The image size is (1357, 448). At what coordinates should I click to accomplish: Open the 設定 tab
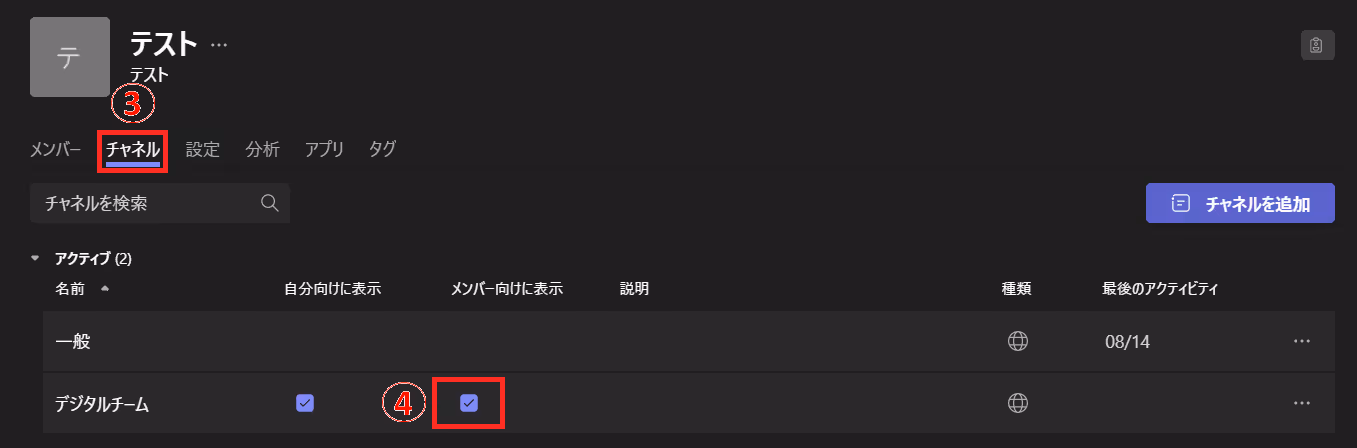[x=203, y=149]
